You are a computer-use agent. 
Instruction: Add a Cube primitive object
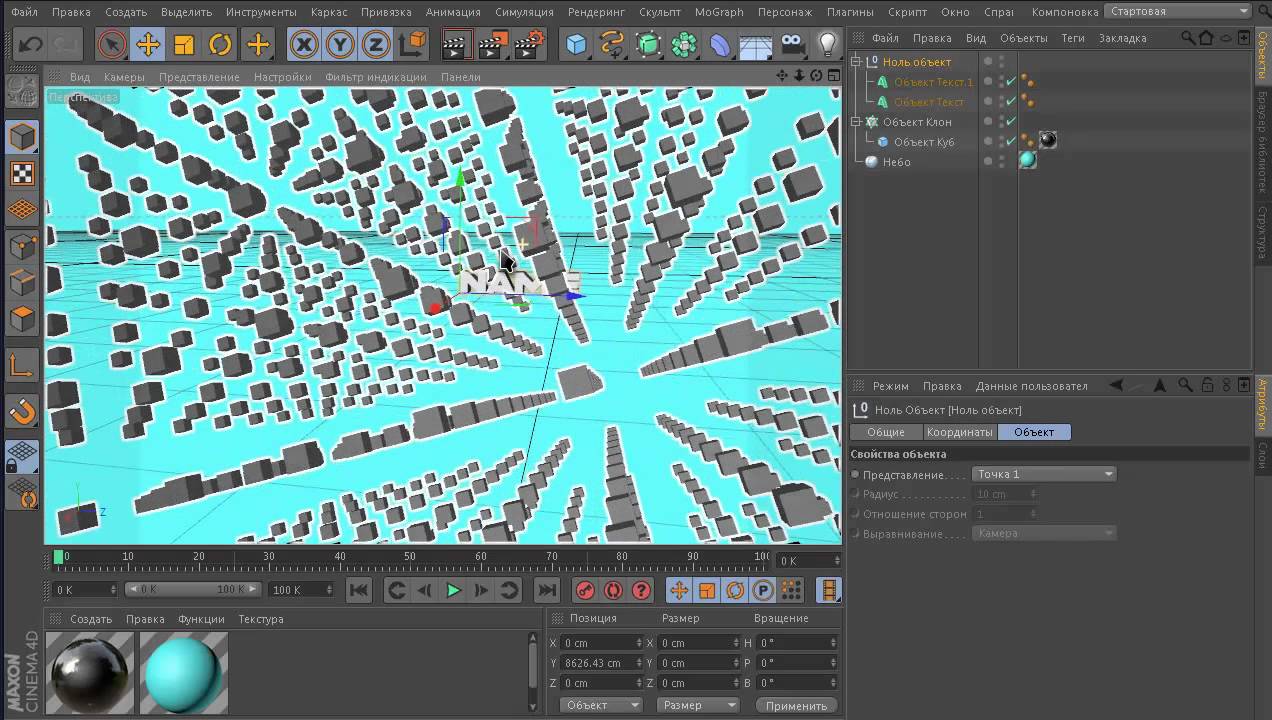pos(577,45)
